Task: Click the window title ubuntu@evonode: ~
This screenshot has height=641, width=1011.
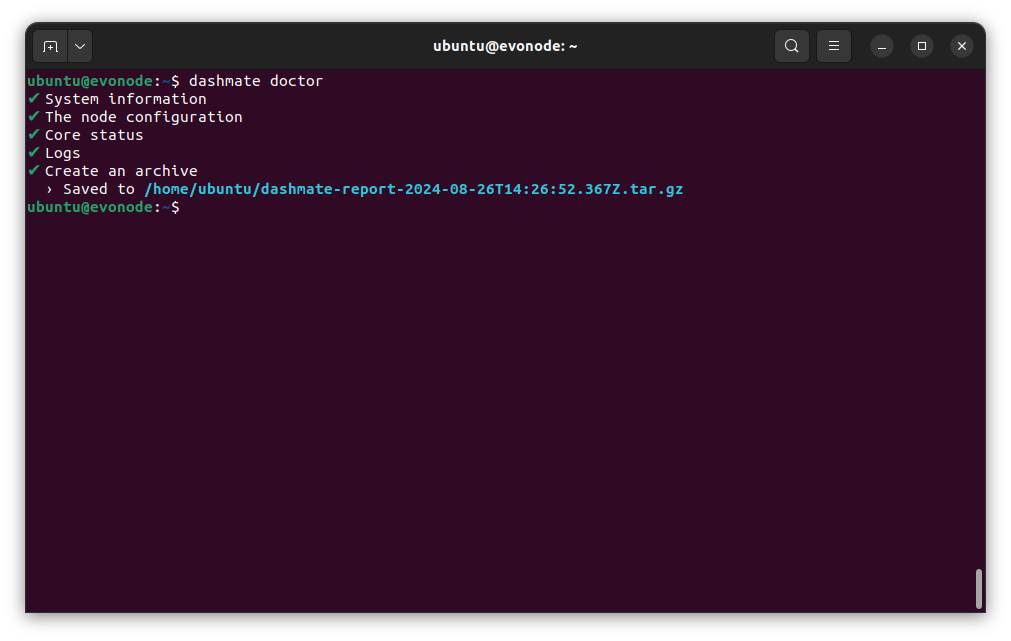Action: pos(505,46)
